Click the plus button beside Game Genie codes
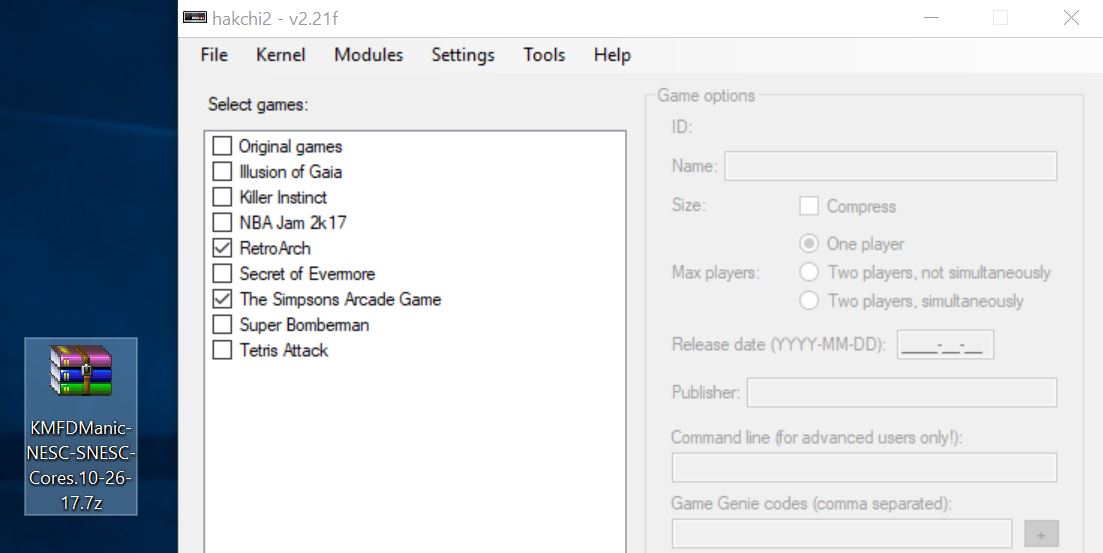 click(1041, 535)
